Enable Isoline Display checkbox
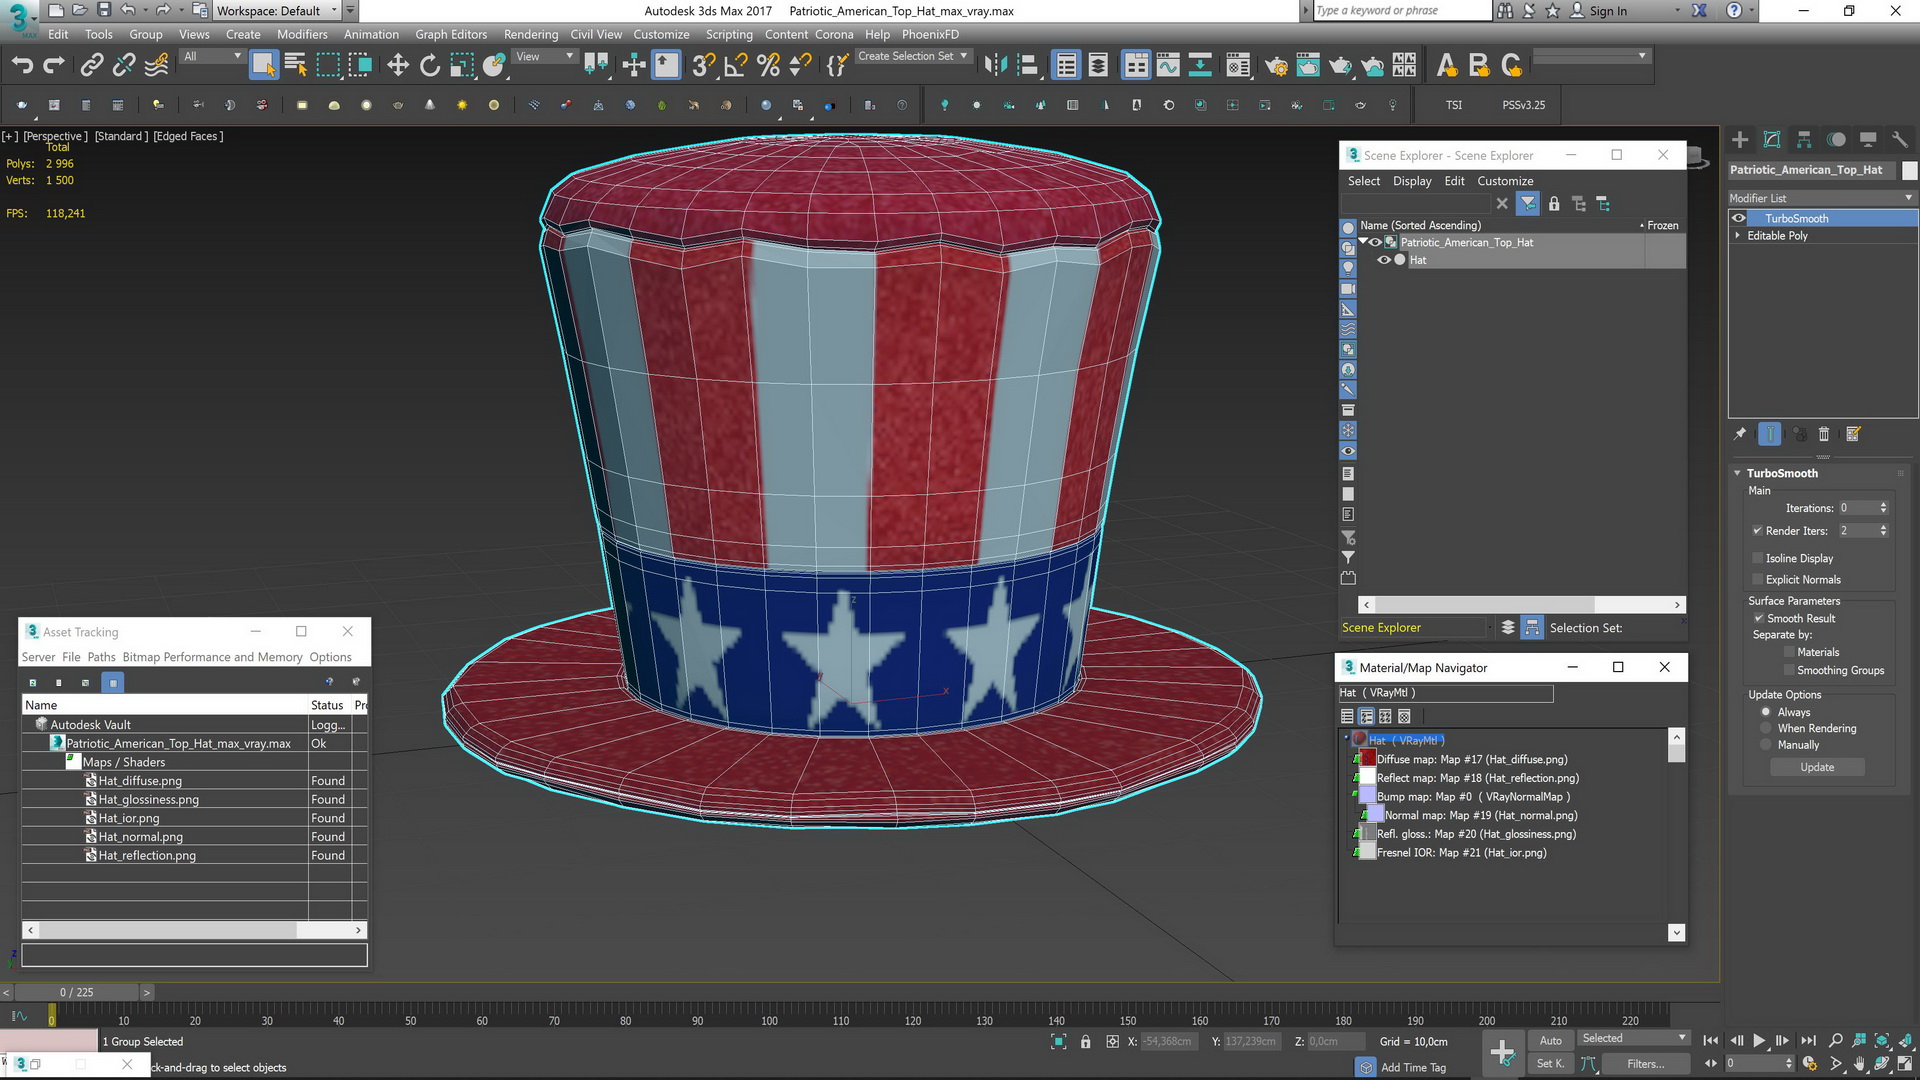 coord(1757,558)
